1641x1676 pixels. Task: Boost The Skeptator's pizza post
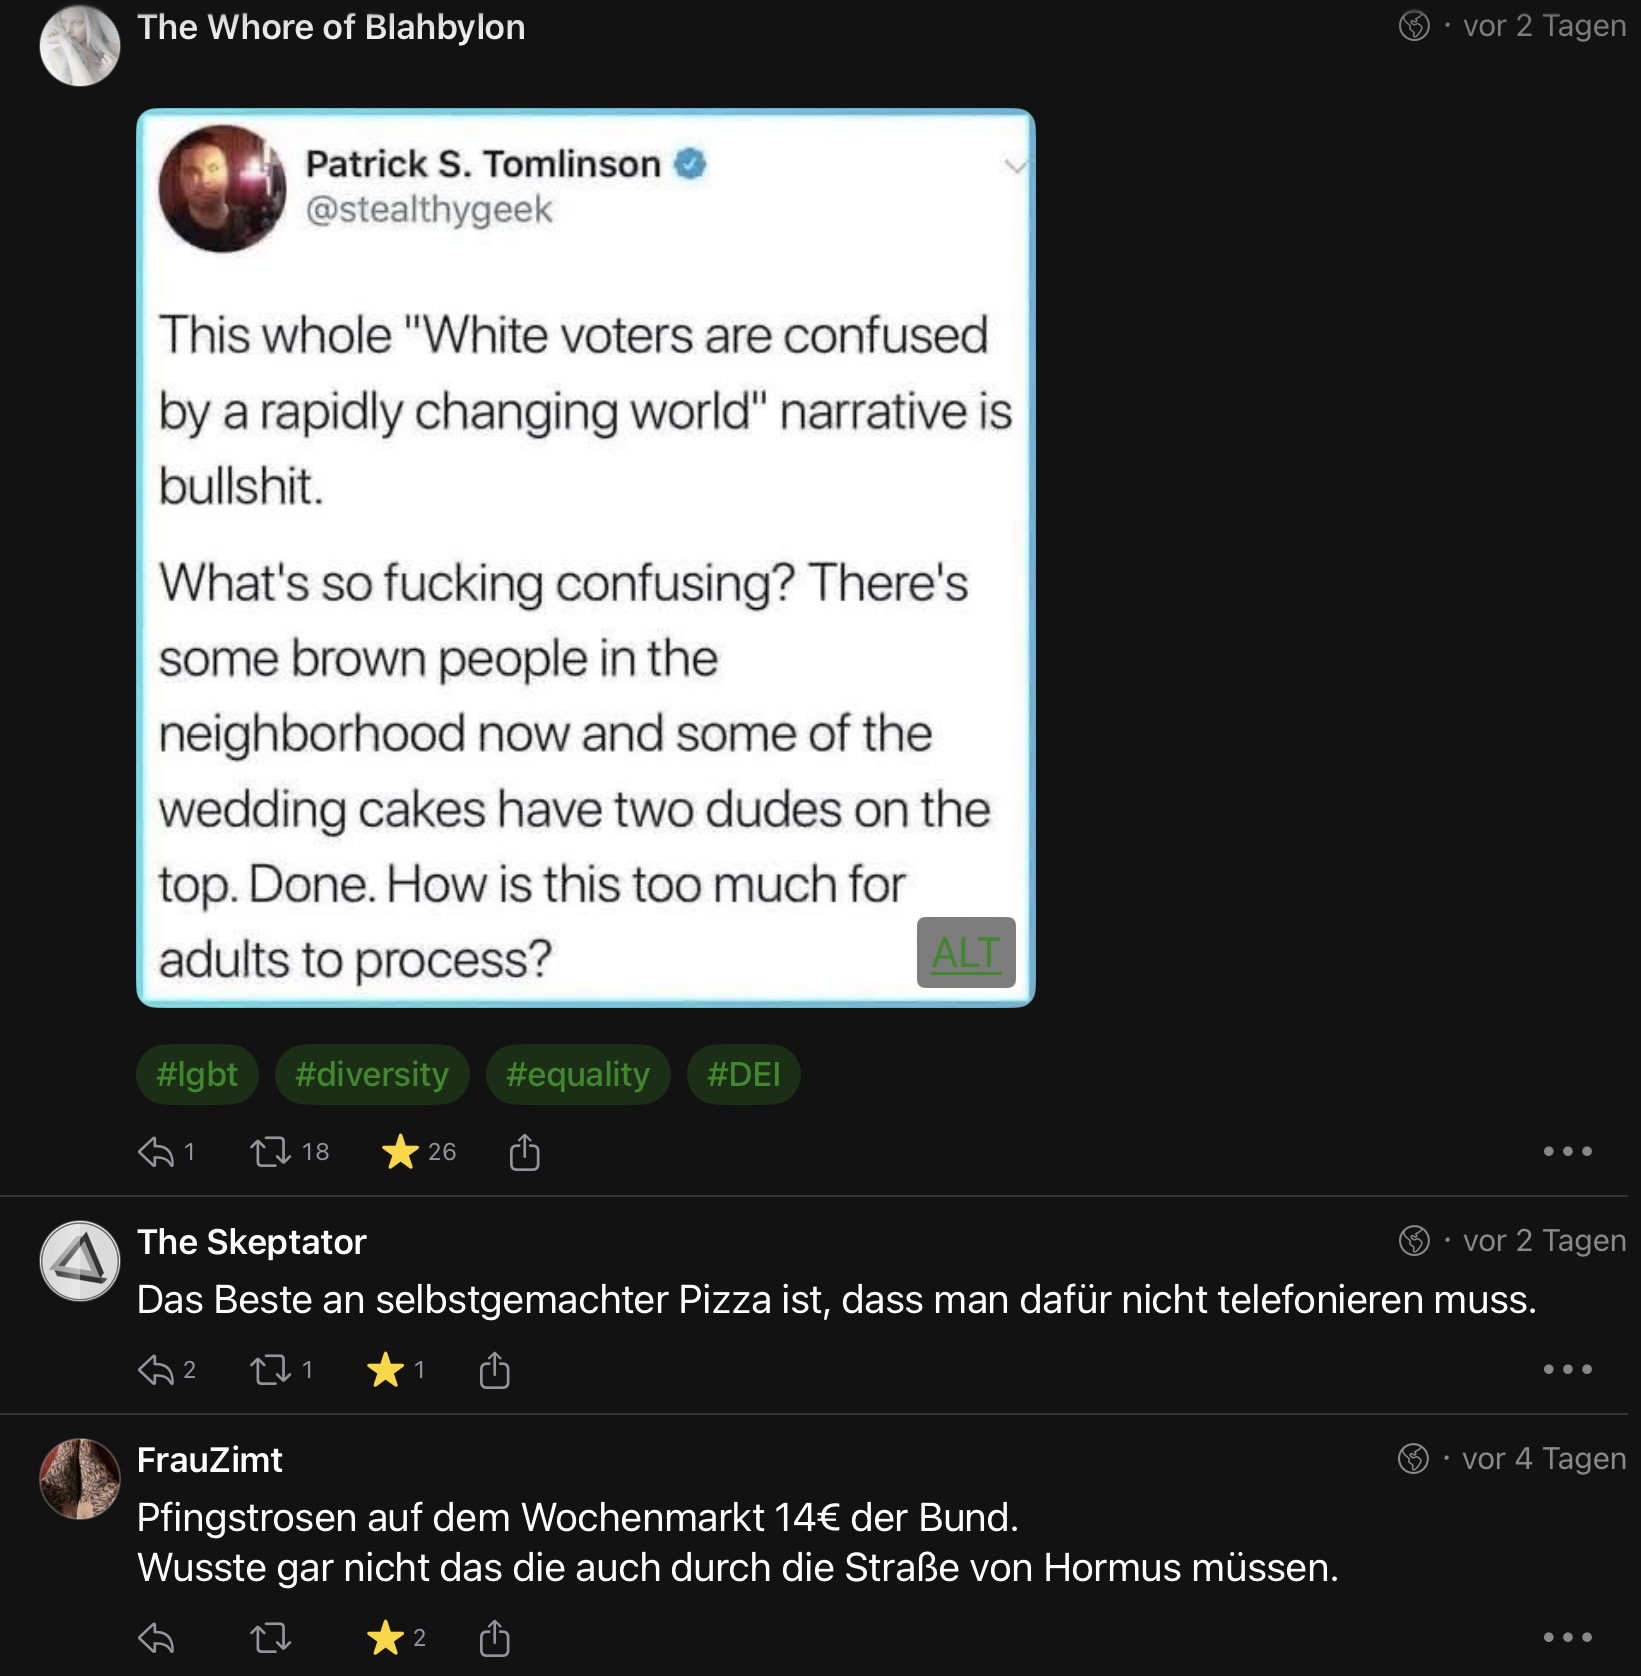(270, 1370)
